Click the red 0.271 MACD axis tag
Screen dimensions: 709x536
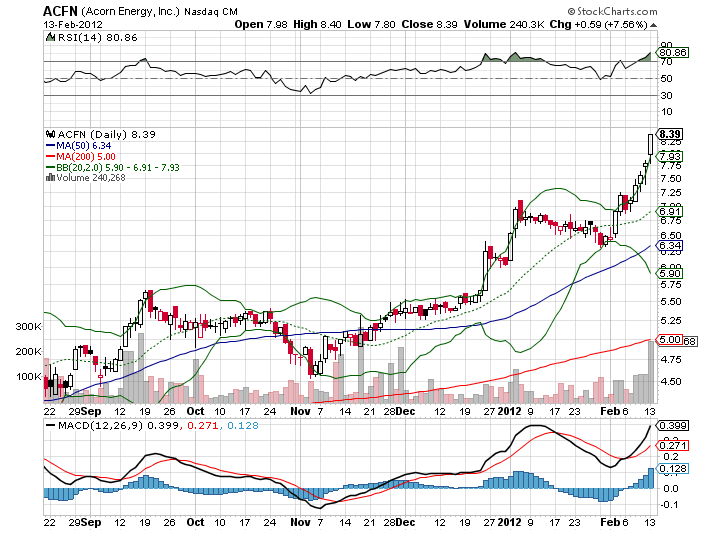tap(673, 446)
